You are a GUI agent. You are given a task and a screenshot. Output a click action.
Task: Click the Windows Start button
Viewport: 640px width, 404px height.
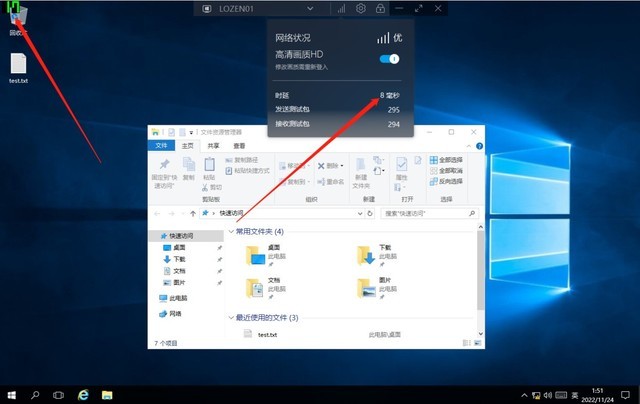click(11, 394)
